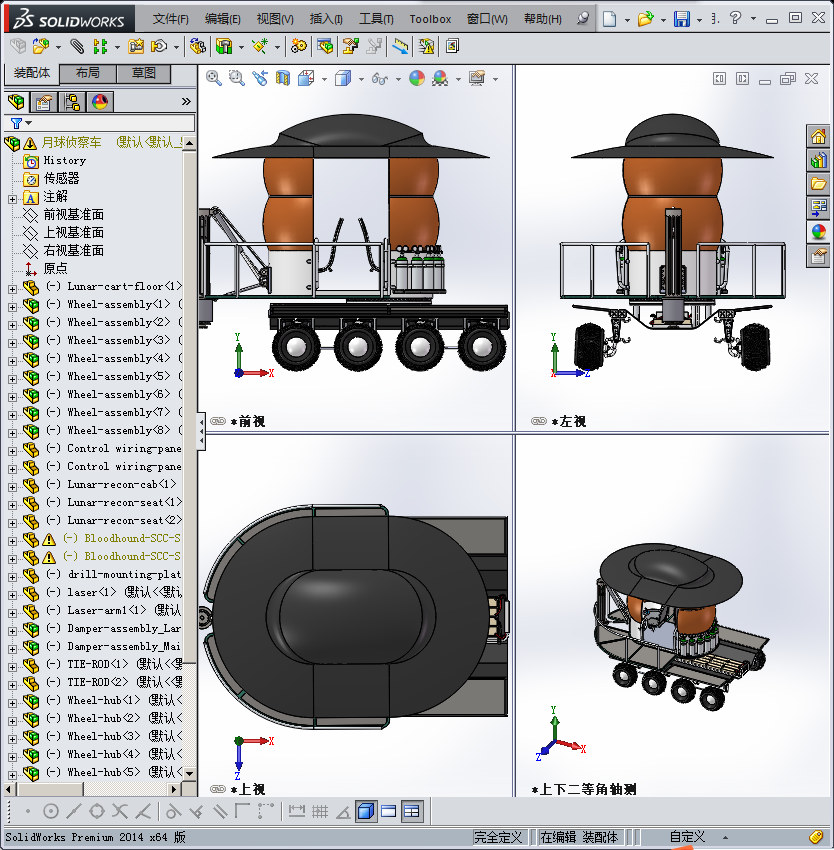This screenshot has width=834, height=850.
Task: Open the 文件(F) menu
Action: 170,19
